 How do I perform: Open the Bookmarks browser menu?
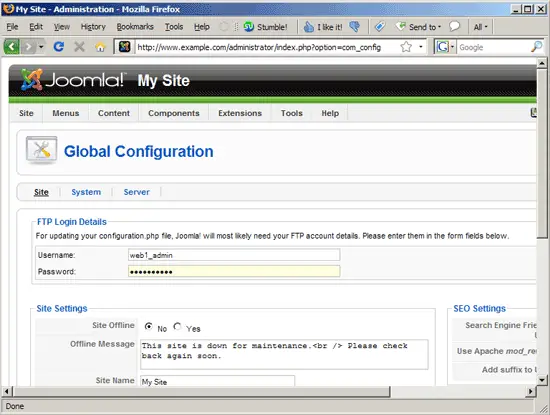[x=135, y=27]
